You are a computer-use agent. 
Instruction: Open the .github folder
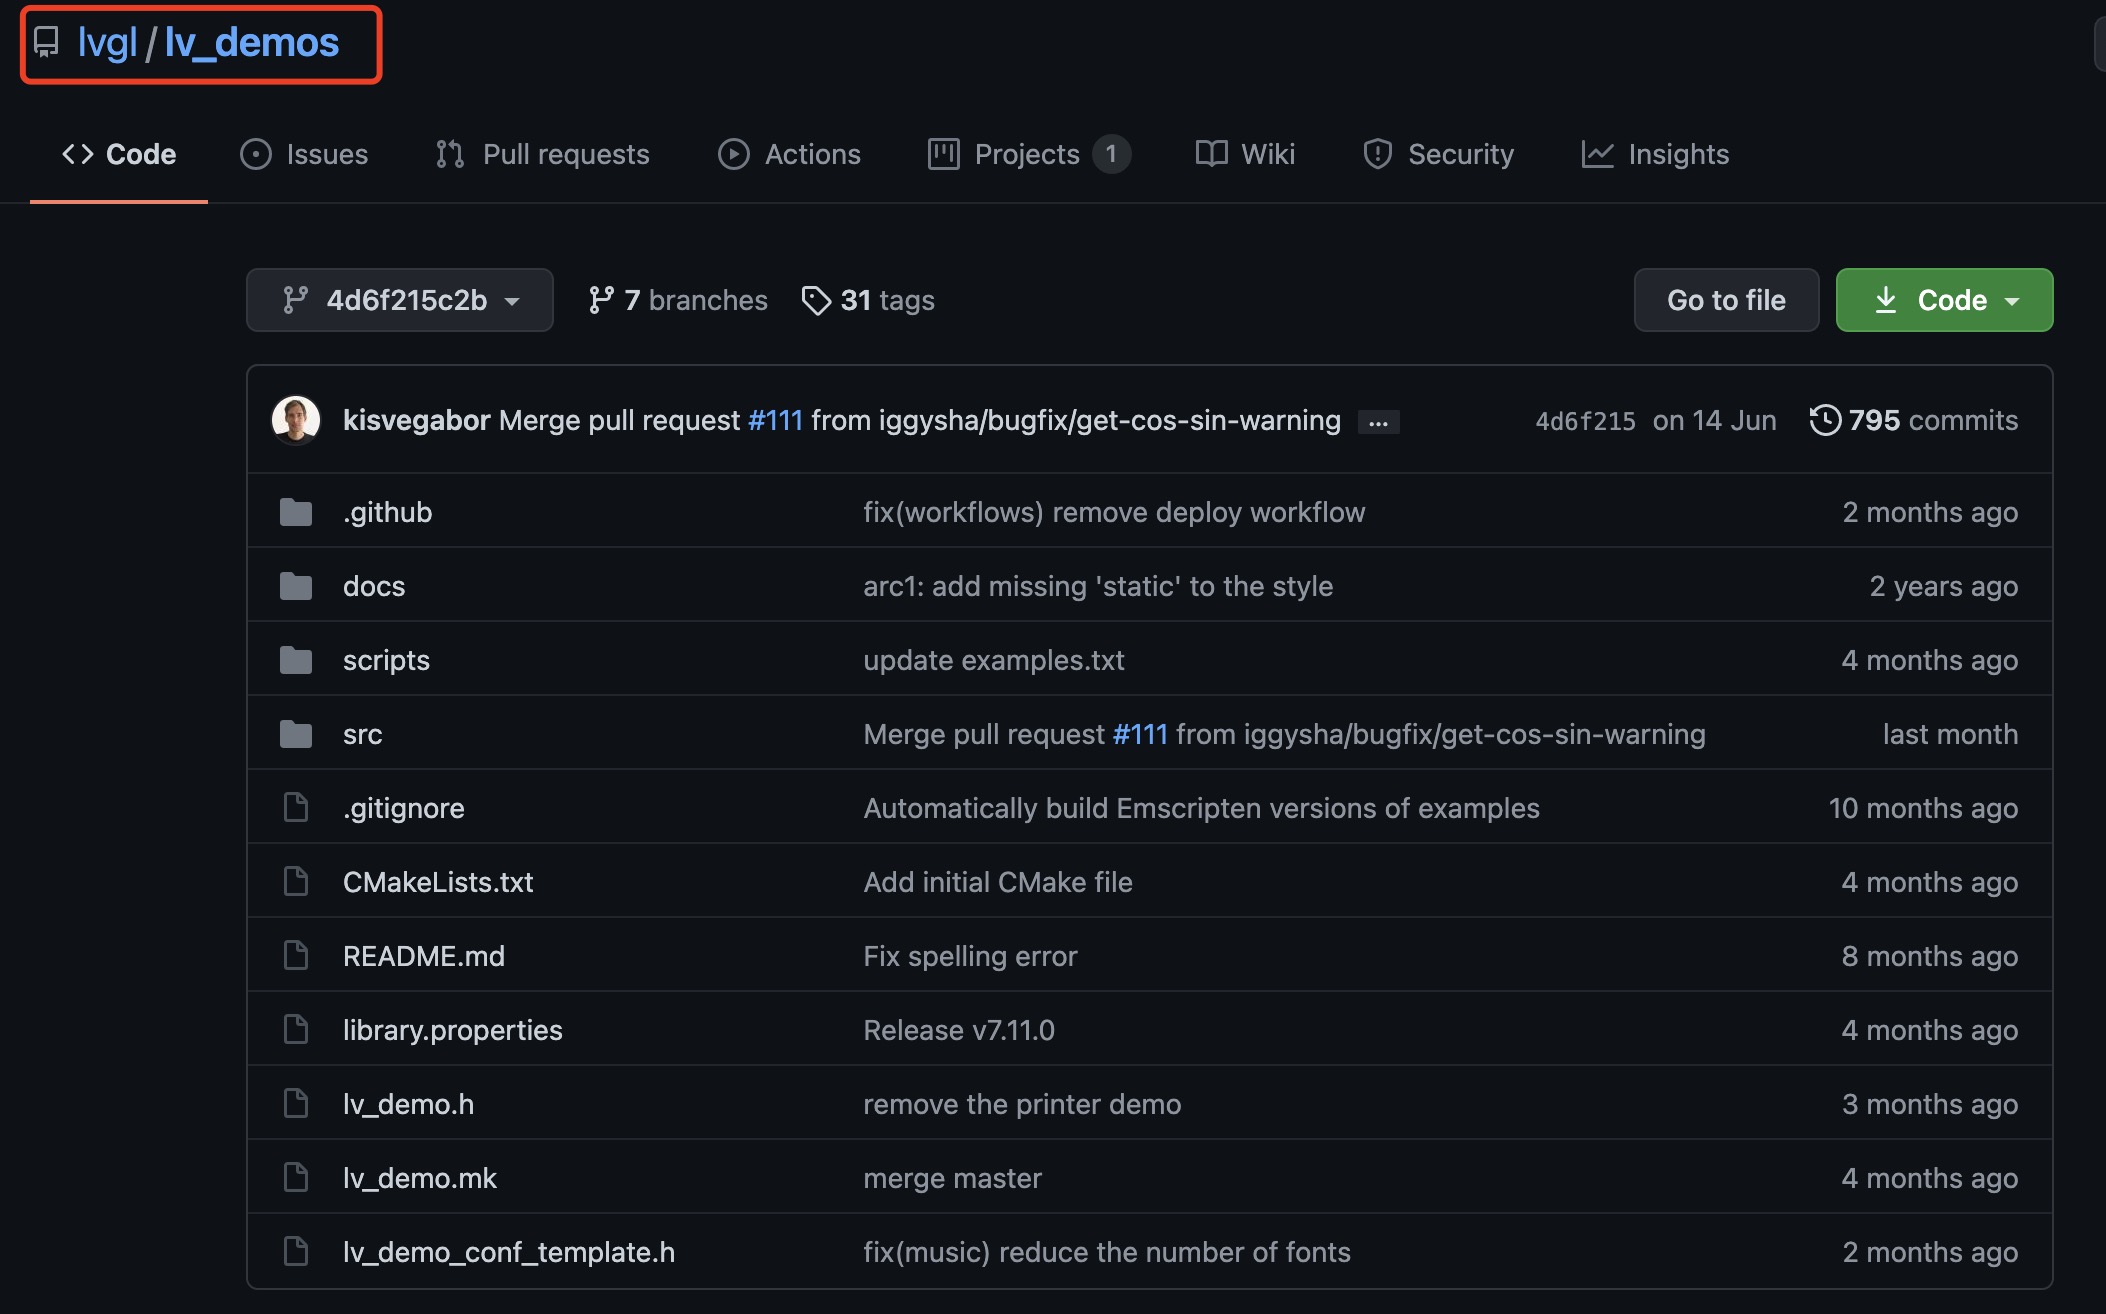(387, 512)
